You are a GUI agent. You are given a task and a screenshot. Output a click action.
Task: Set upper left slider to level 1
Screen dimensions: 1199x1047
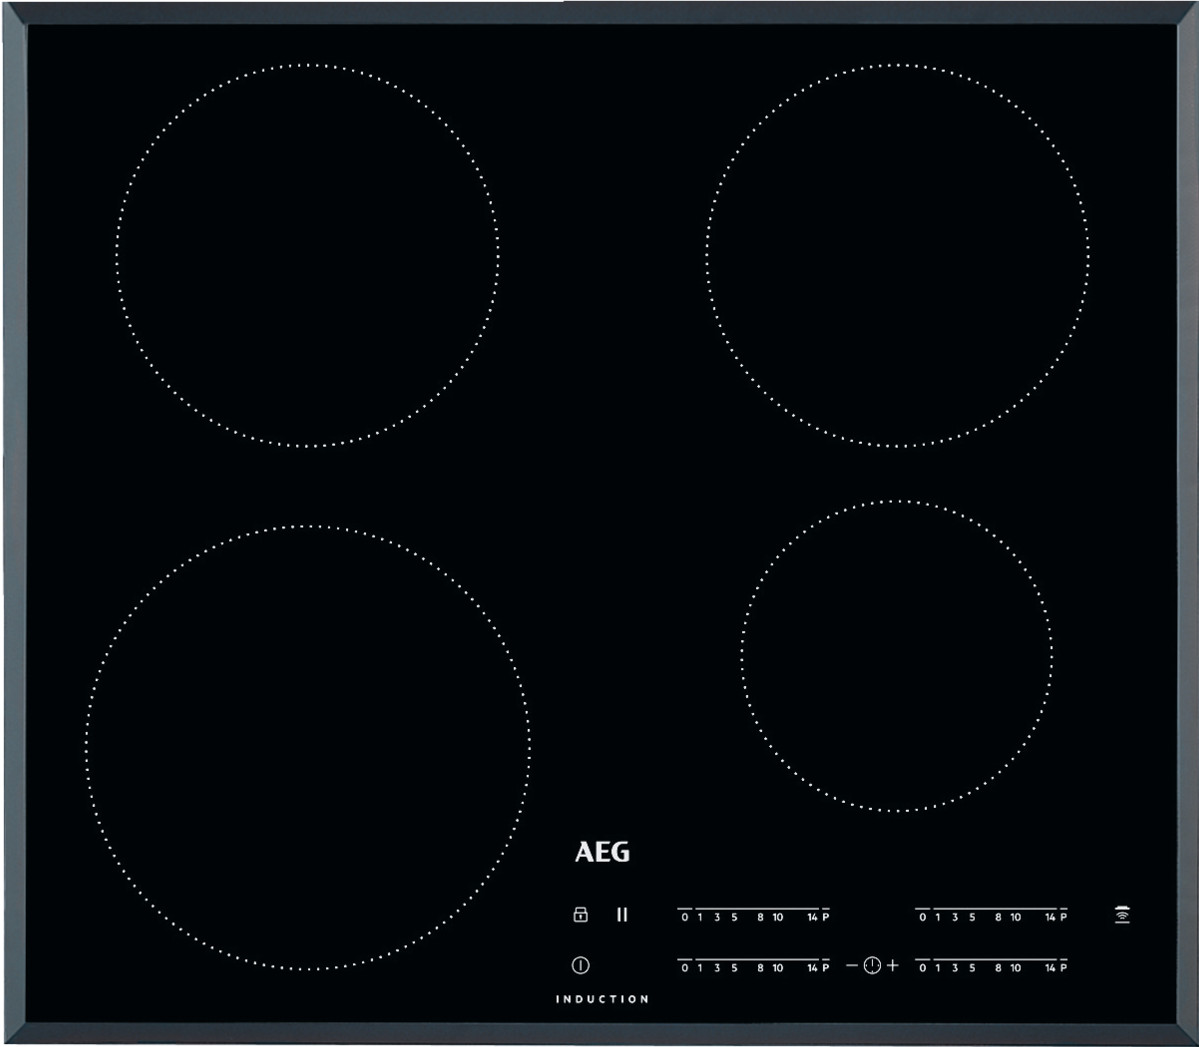click(x=700, y=917)
